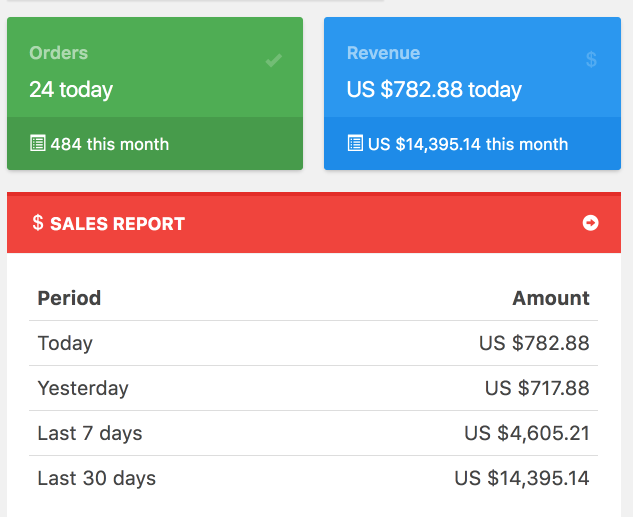Image resolution: width=633 pixels, height=517 pixels.
Task: Select the Yesterday row label
Action: pyautogui.click(x=83, y=388)
